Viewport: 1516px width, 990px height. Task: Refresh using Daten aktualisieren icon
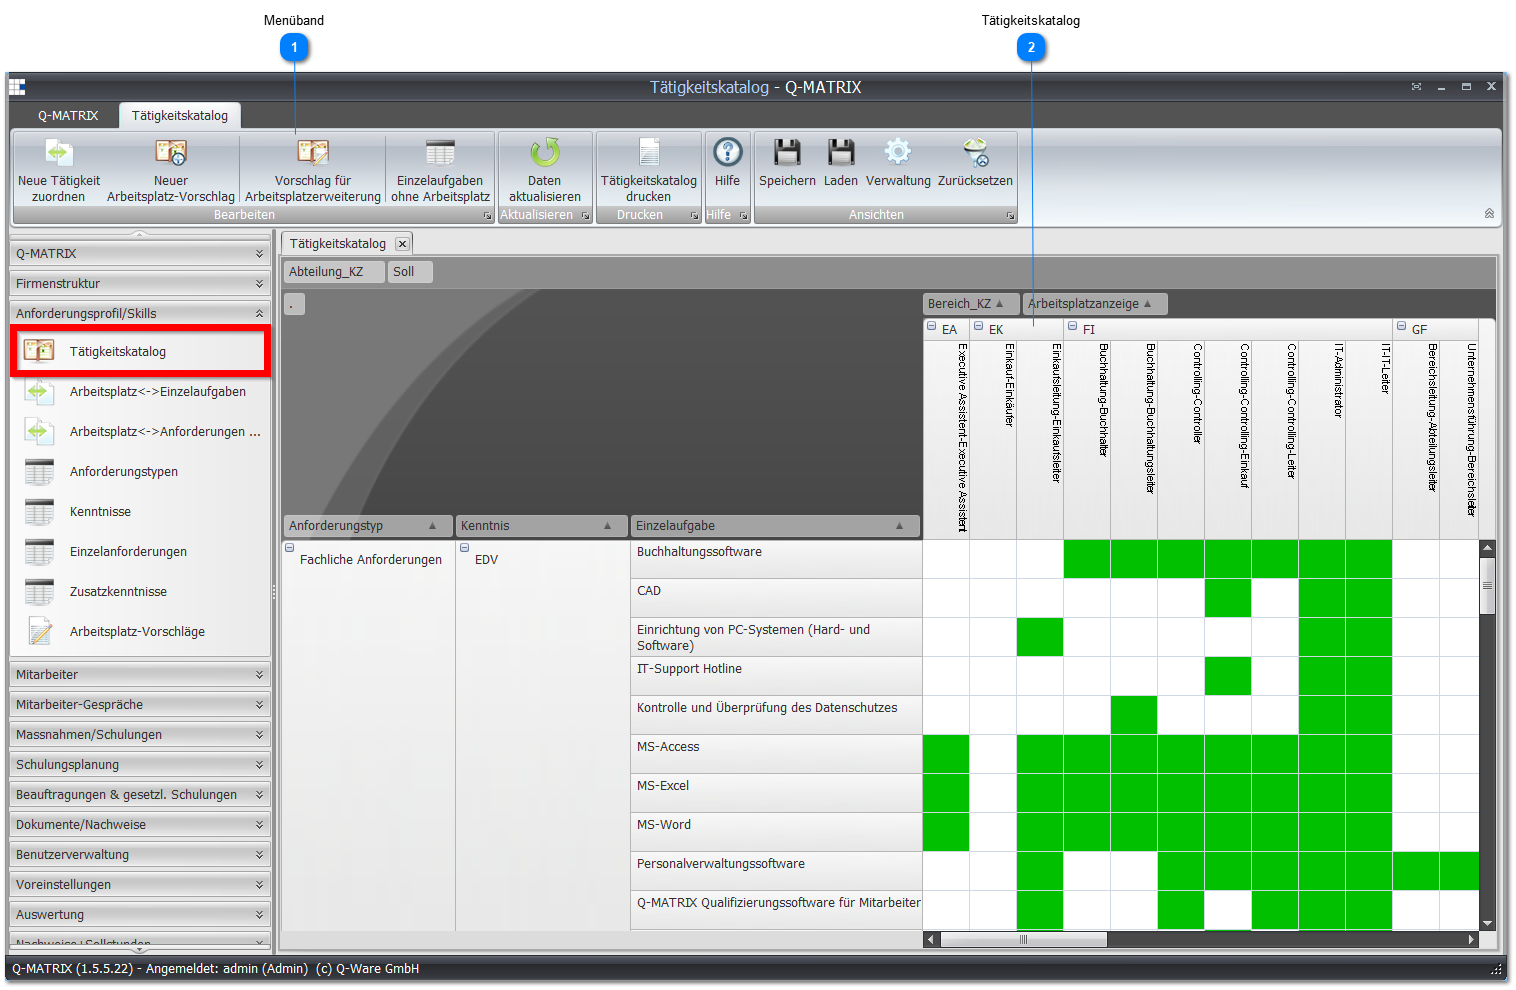(x=545, y=152)
